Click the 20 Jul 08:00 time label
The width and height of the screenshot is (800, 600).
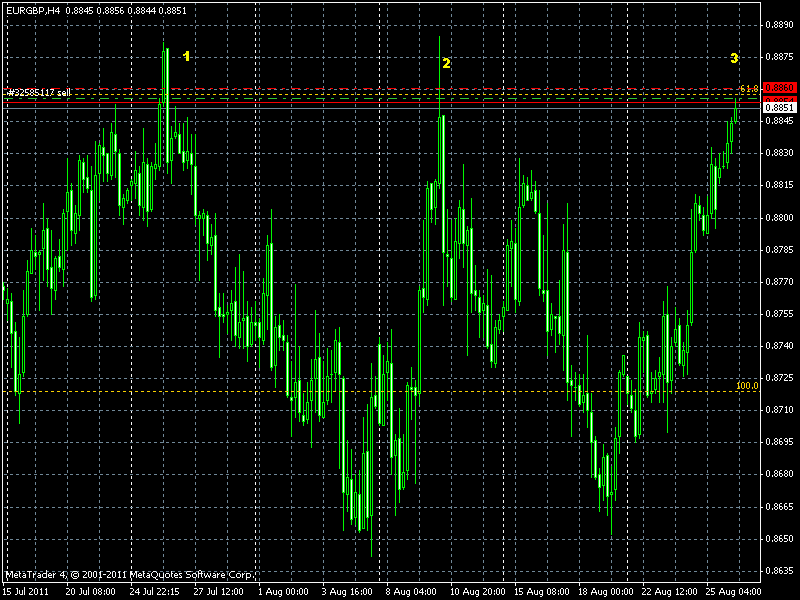[90, 592]
